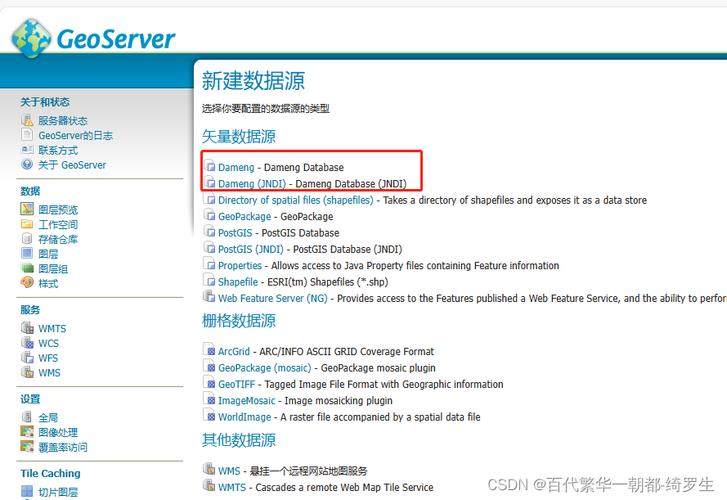Click the 工作空间 folder icon
727x500 pixels.
pyautogui.click(x=27, y=224)
